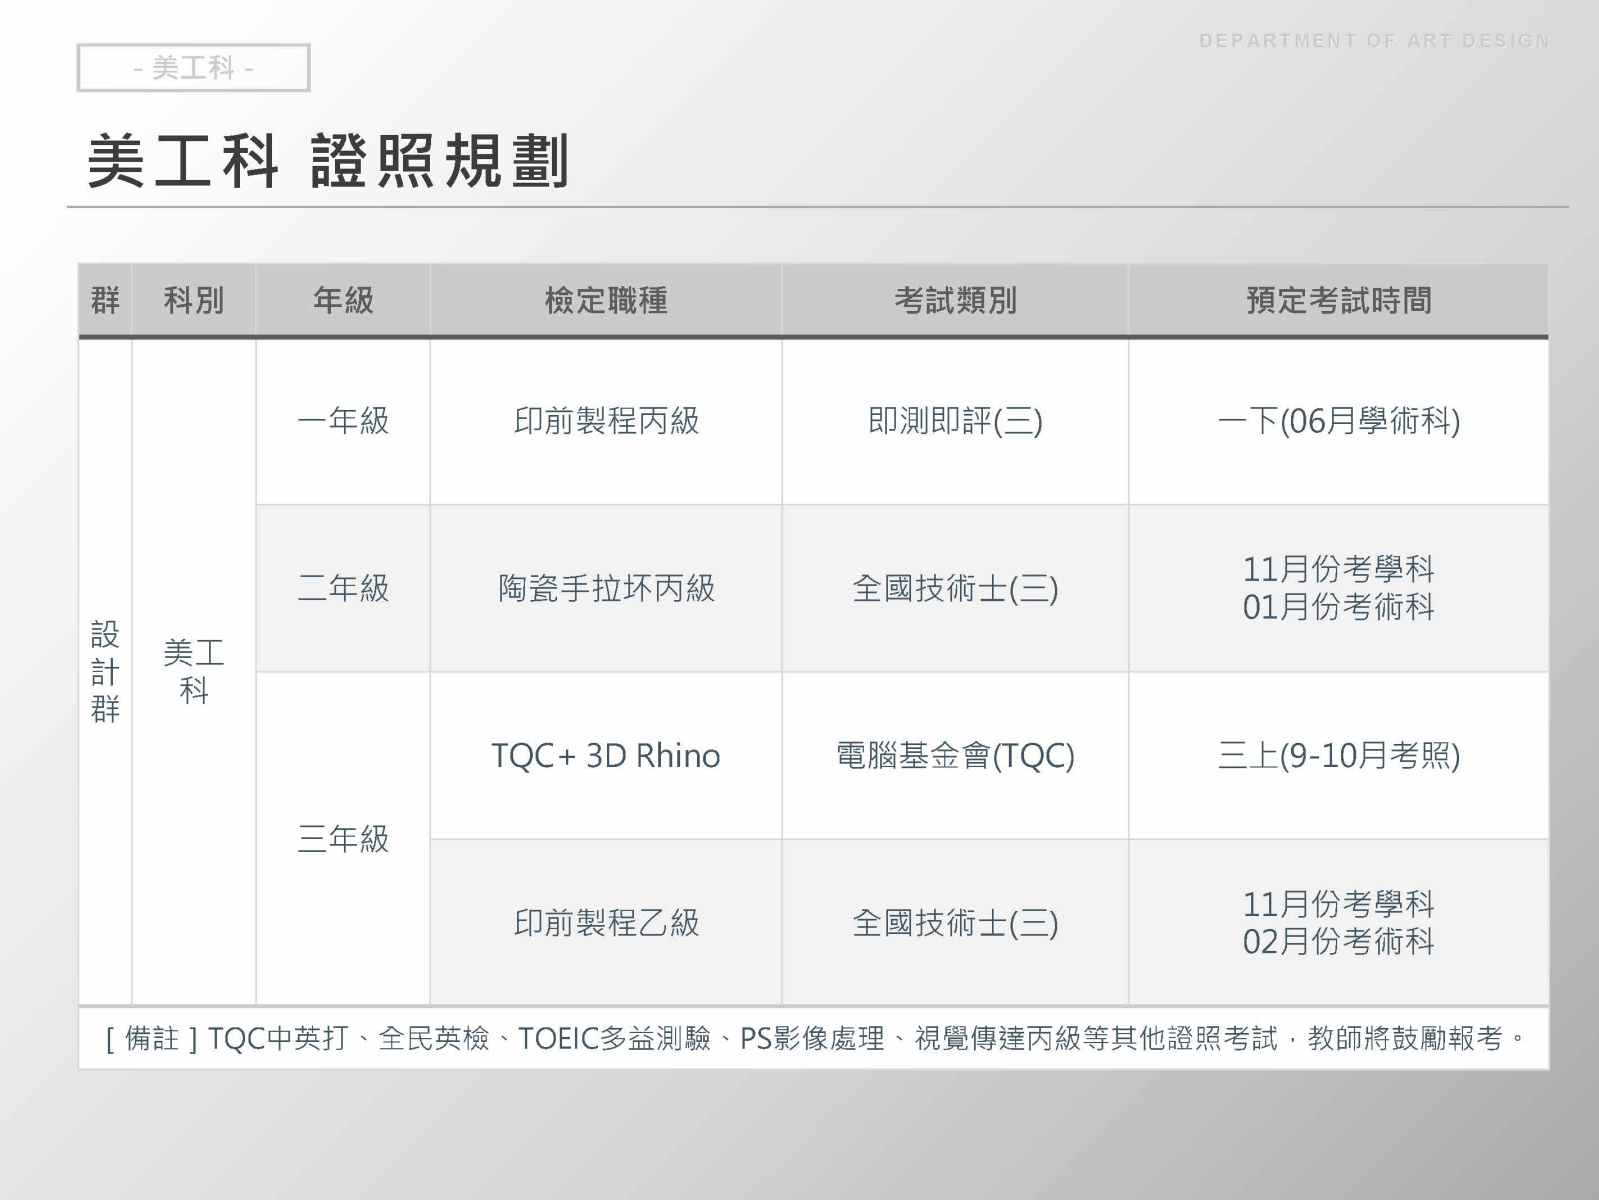1599x1200 pixels.
Task: Click the 電腦基金會(TQC) cell
Action: pos(955,755)
